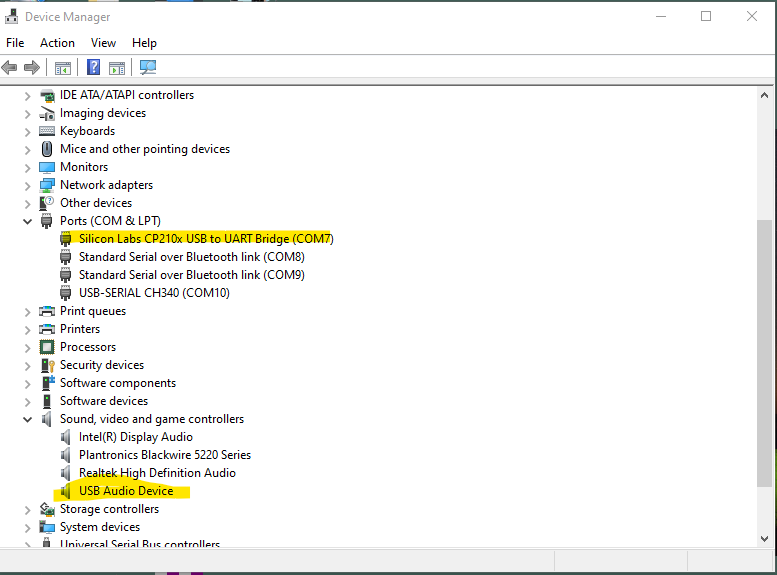Select Standard Serial over Bluetooth link (COM9)
The width and height of the screenshot is (777, 575).
tap(192, 275)
